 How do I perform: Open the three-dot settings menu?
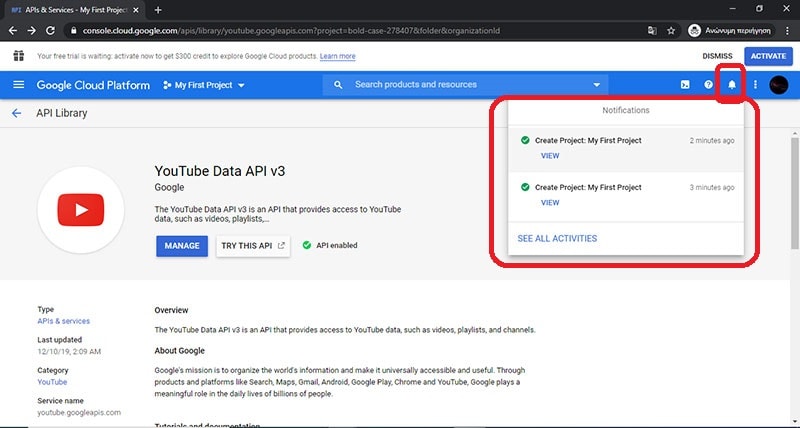[x=755, y=85]
